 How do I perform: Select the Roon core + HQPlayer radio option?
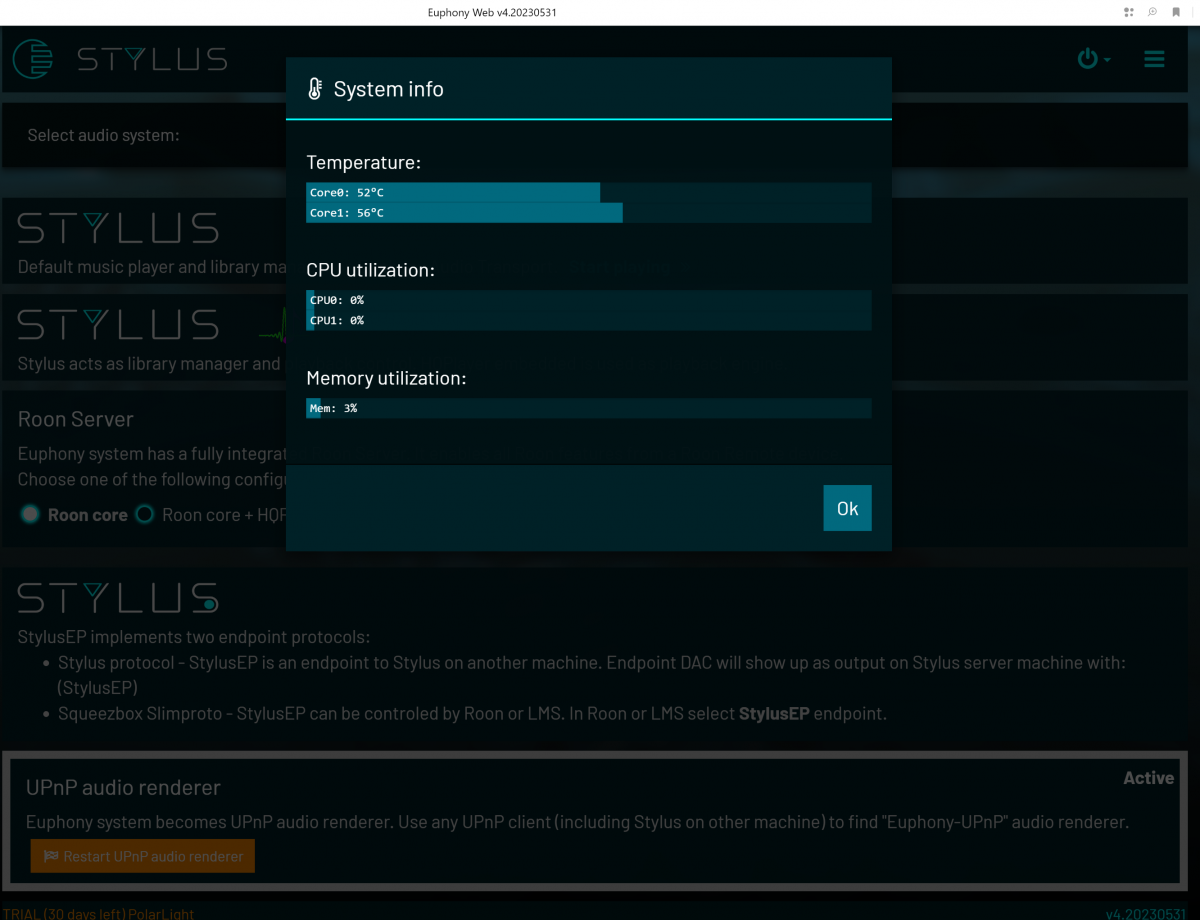(145, 515)
